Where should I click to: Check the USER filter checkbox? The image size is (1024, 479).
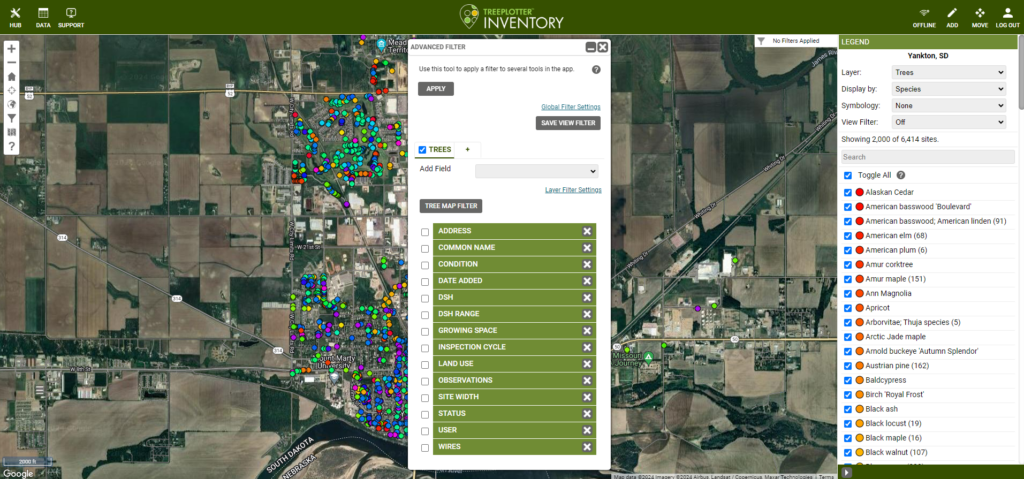425,431
